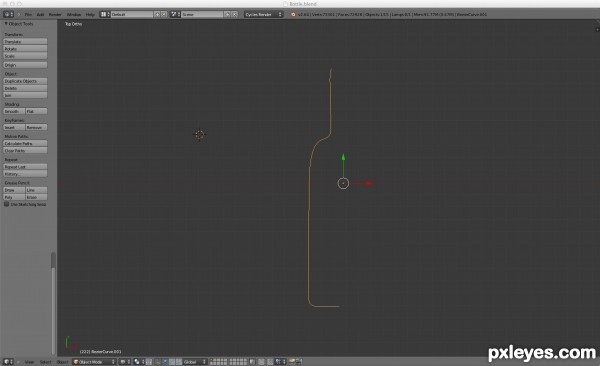Click the viewport shading selector icon
This screenshot has height=366, width=600.
tap(124, 361)
